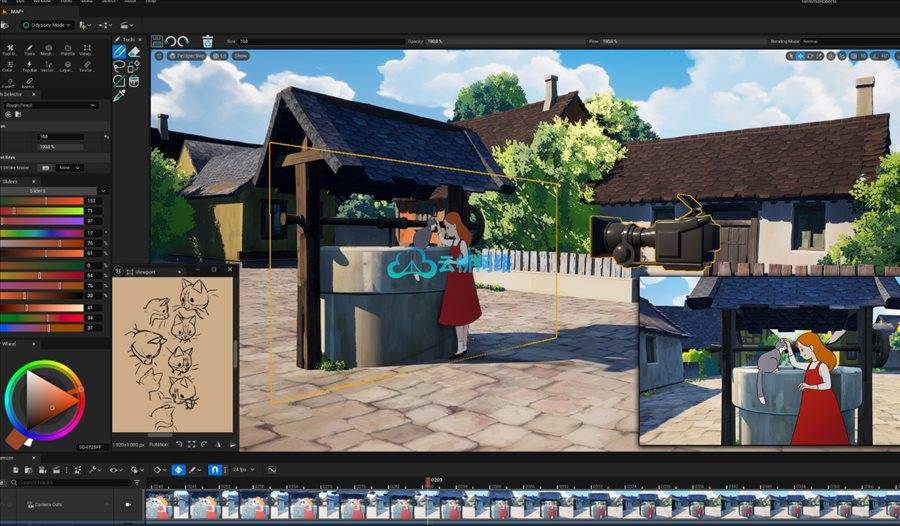Select the Eyedropper color picker tool
This screenshot has width=900, height=526.
[119, 95]
